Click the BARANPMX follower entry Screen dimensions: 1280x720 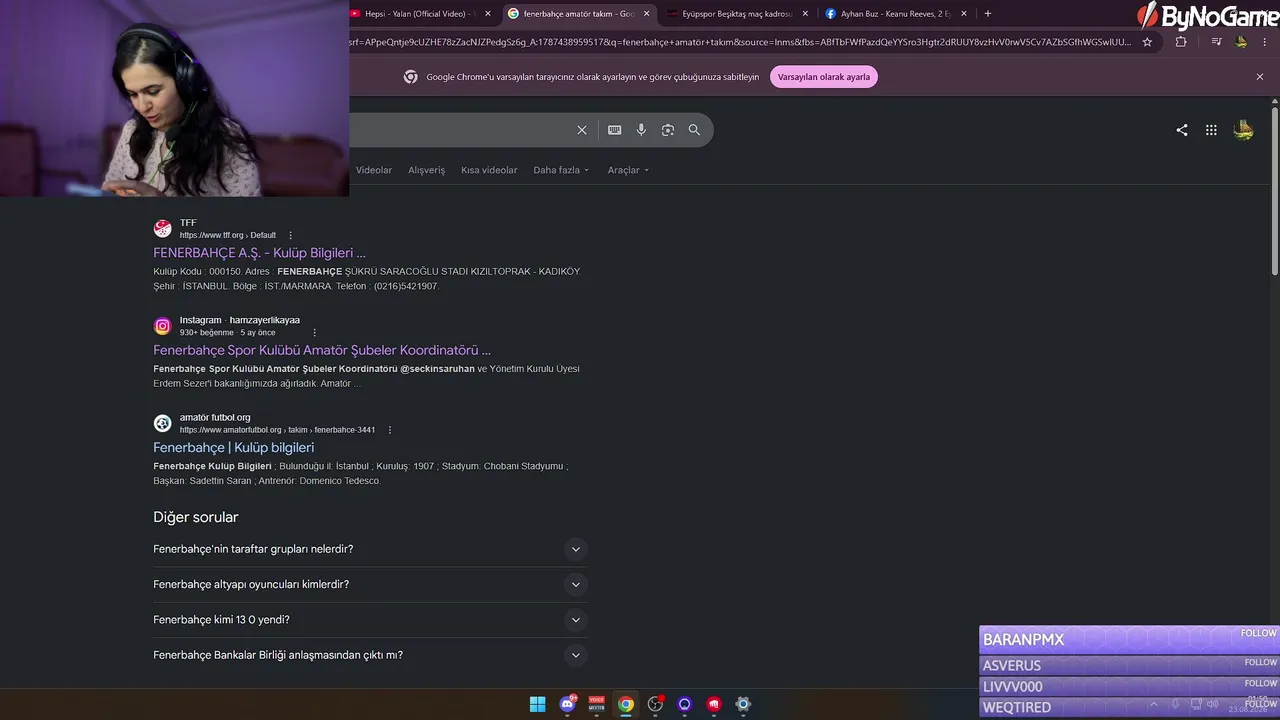click(1129, 640)
